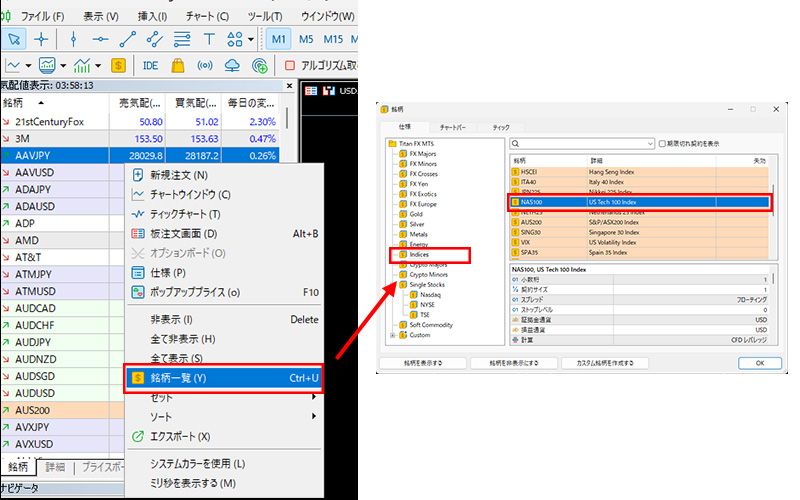The image size is (800, 500).
Task: Open the templates dropdown arrow
Action: (63, 66)
